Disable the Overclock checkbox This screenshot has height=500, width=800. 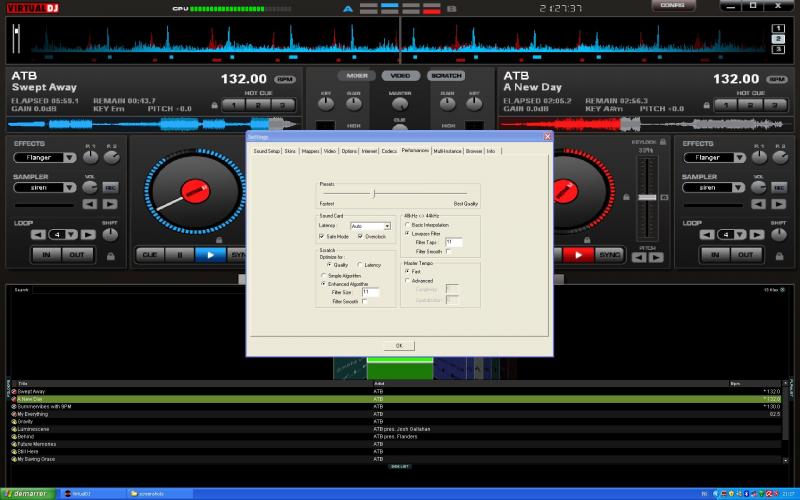click(x=360, y=236)
